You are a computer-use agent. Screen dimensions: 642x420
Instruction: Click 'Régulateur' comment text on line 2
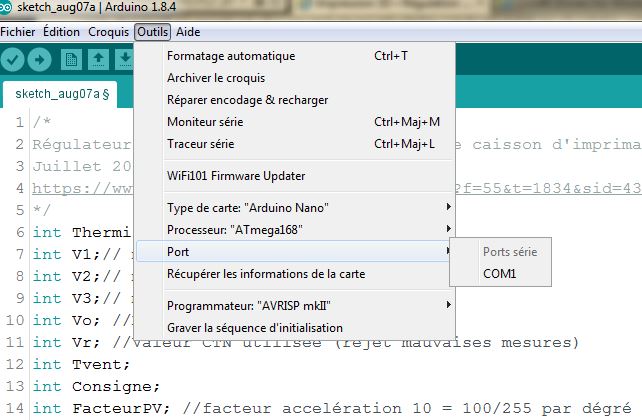tap(82, 144)
